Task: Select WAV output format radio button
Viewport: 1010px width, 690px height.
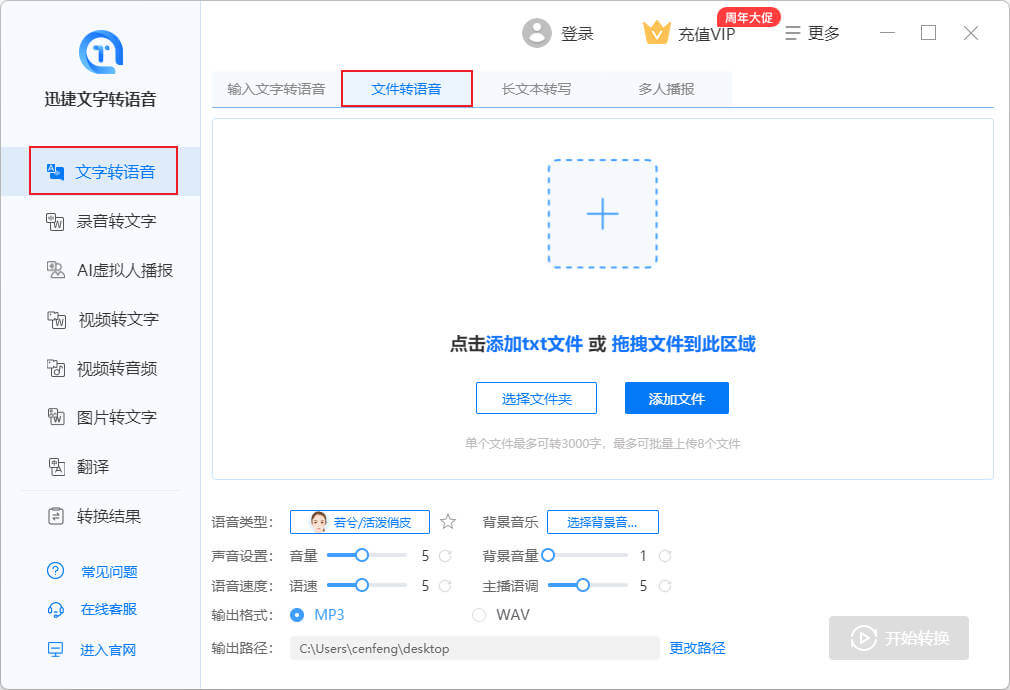Action: (x=479, y=615)
